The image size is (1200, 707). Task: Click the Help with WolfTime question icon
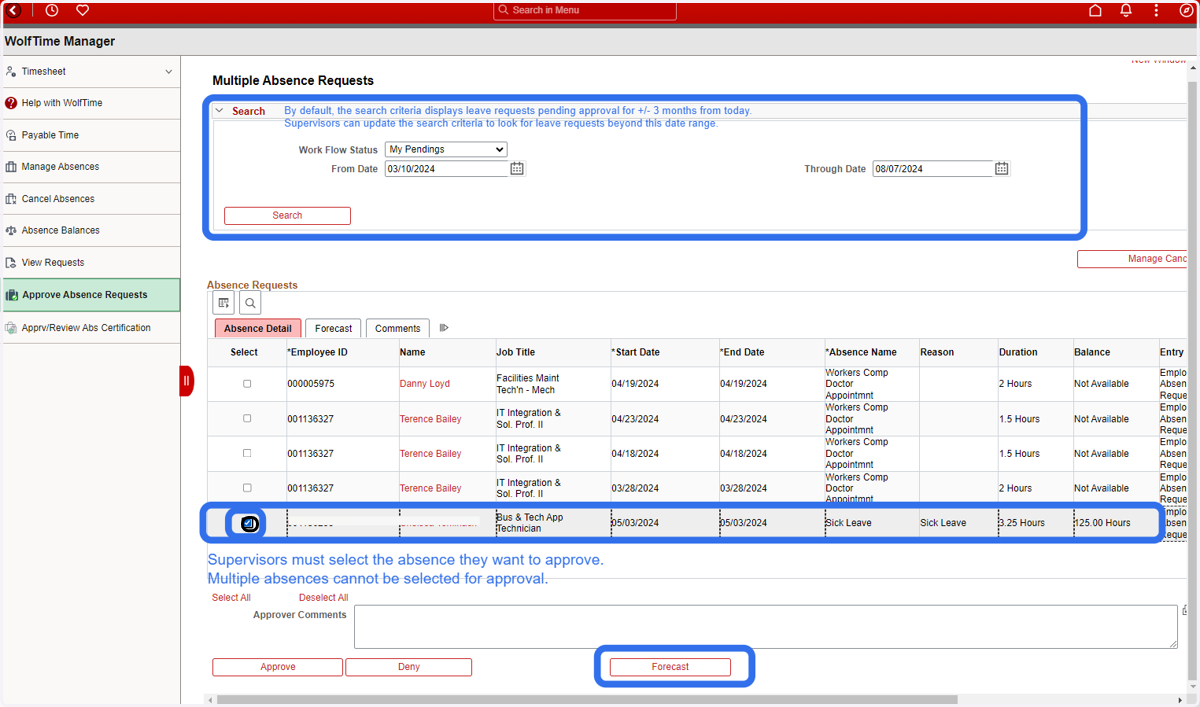point(11,103)
